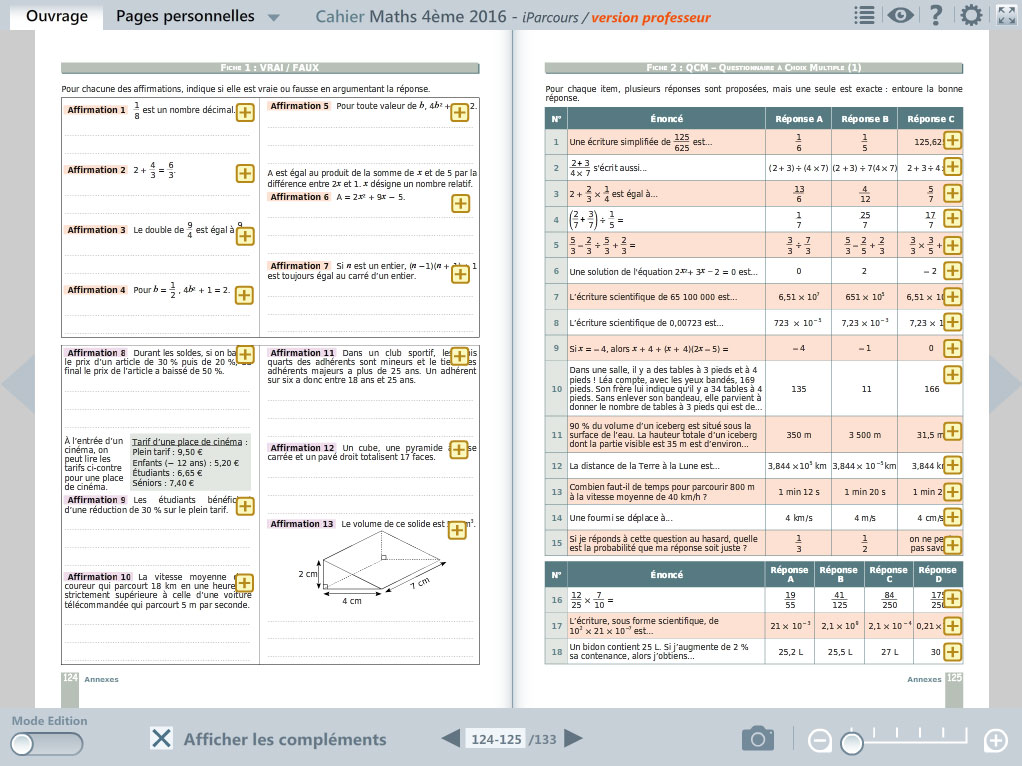1022x766 pixels.
Task: Open the plus complement for Affirmation 10
Action: [244, 583]
